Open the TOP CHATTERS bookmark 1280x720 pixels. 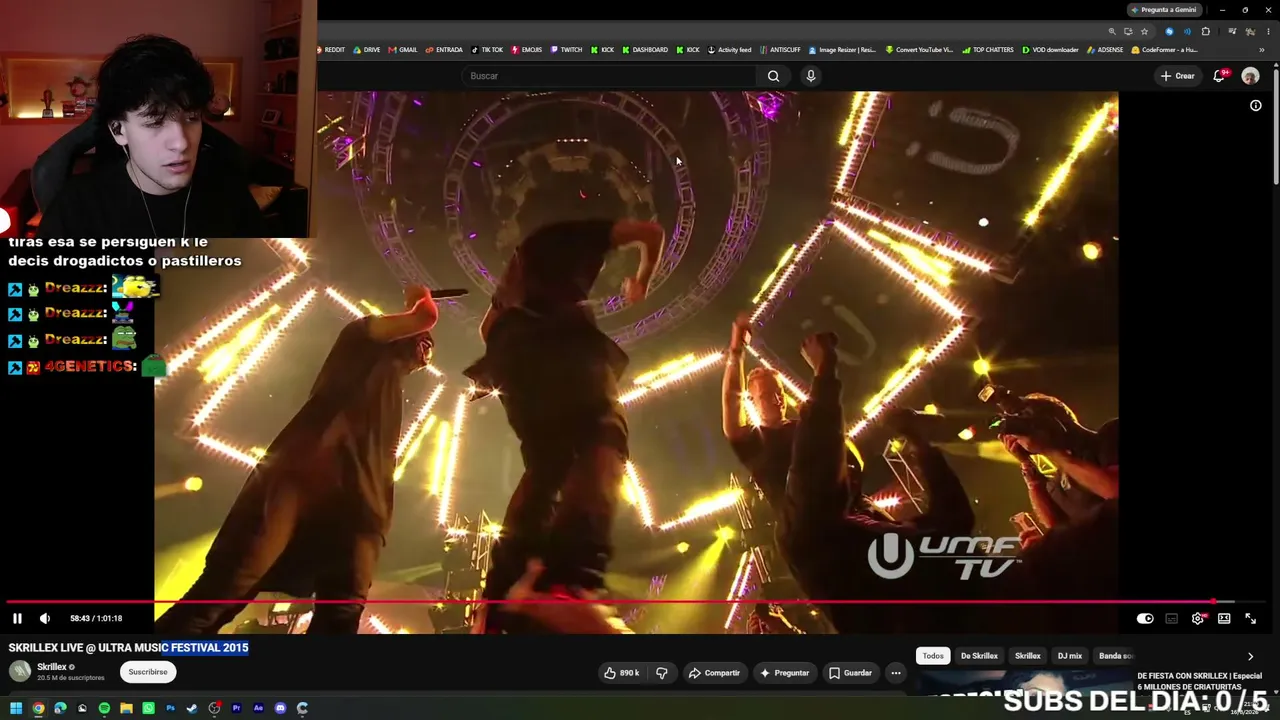(988, 50)
